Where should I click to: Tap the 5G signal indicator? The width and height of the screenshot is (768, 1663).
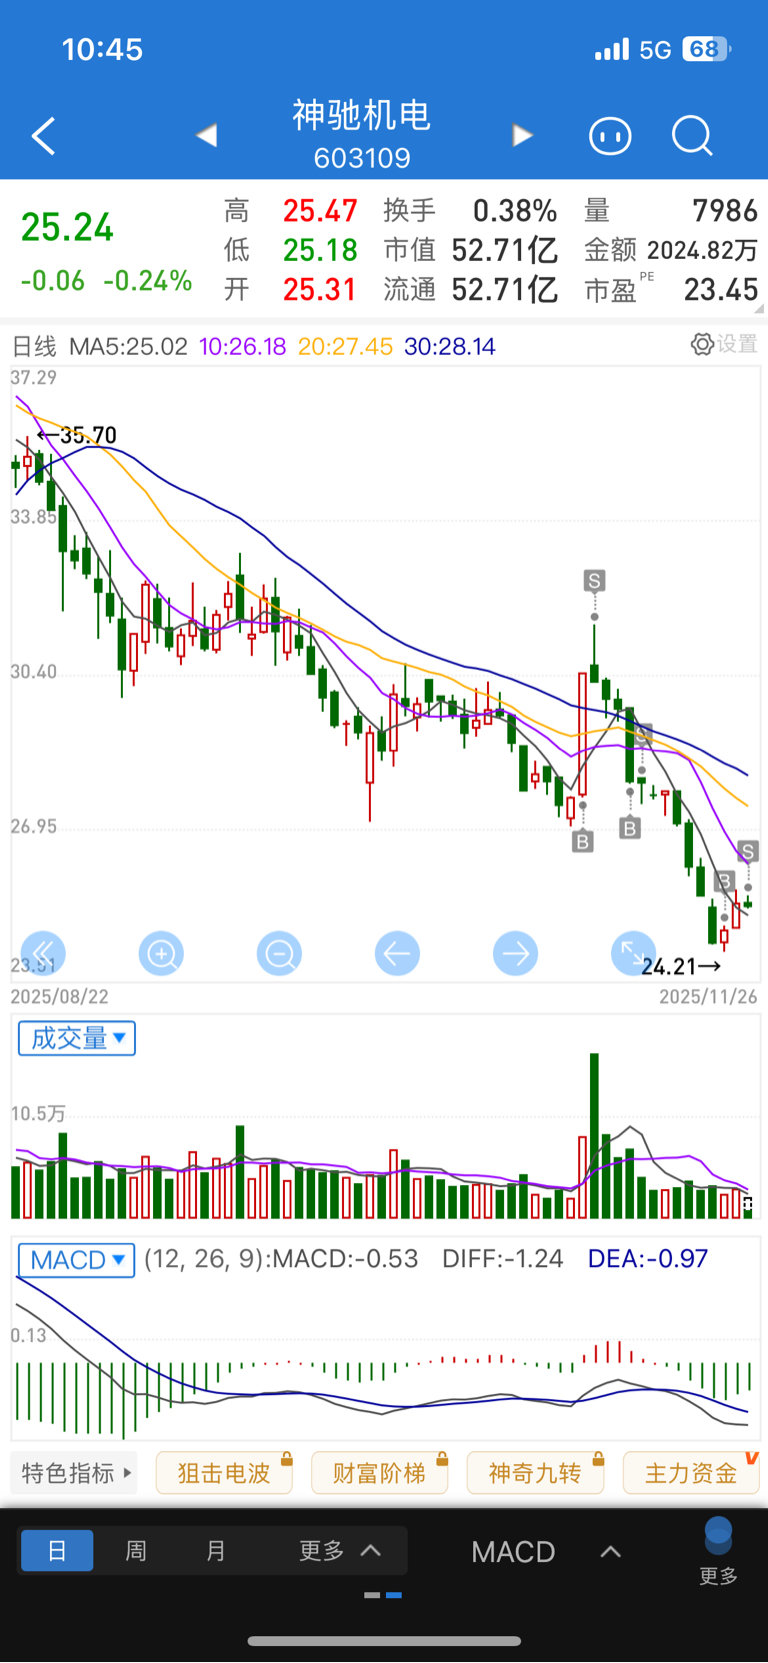655,50
